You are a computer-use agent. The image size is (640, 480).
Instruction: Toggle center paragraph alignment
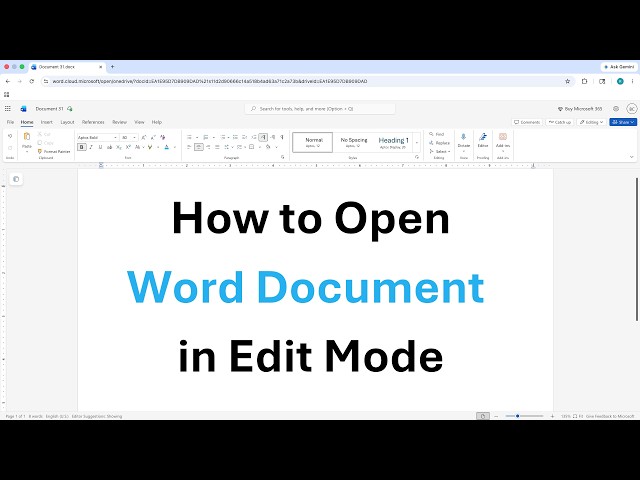199,147
